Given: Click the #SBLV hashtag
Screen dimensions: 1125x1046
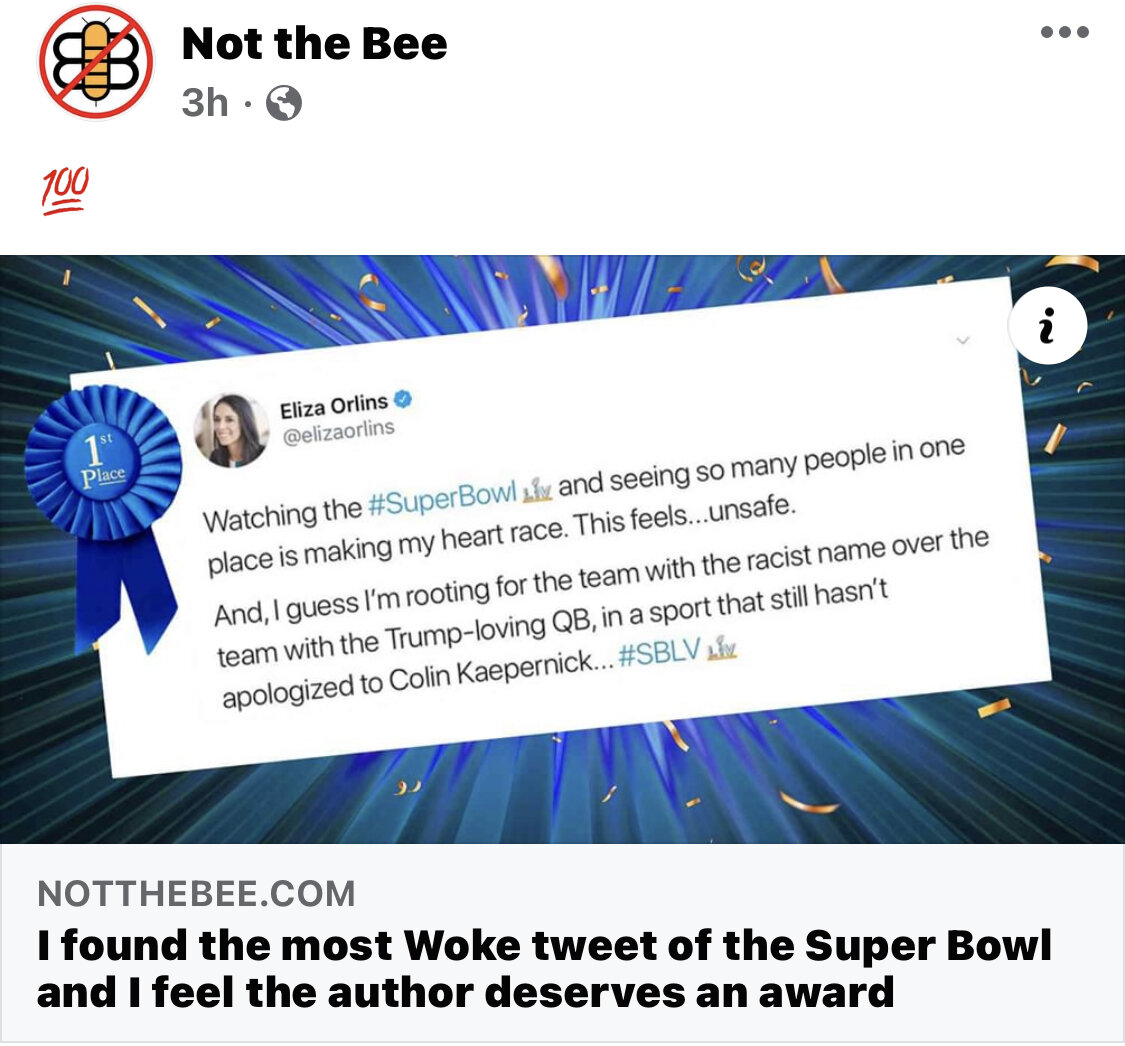Looking at the screenshot, I should (x=658, y=657).
